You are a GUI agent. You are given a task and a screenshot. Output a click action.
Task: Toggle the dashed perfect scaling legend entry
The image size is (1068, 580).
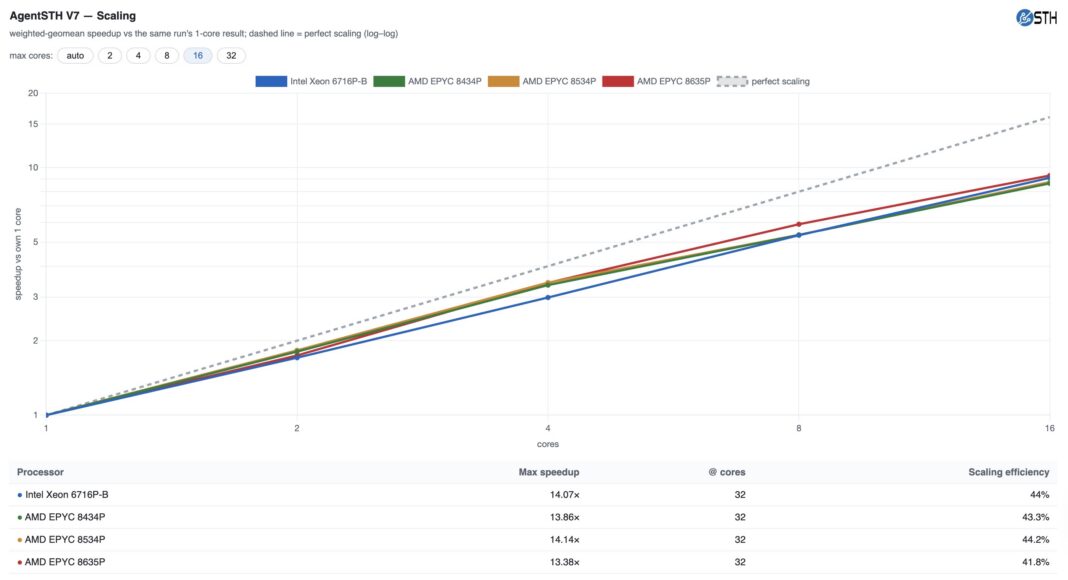764,81
